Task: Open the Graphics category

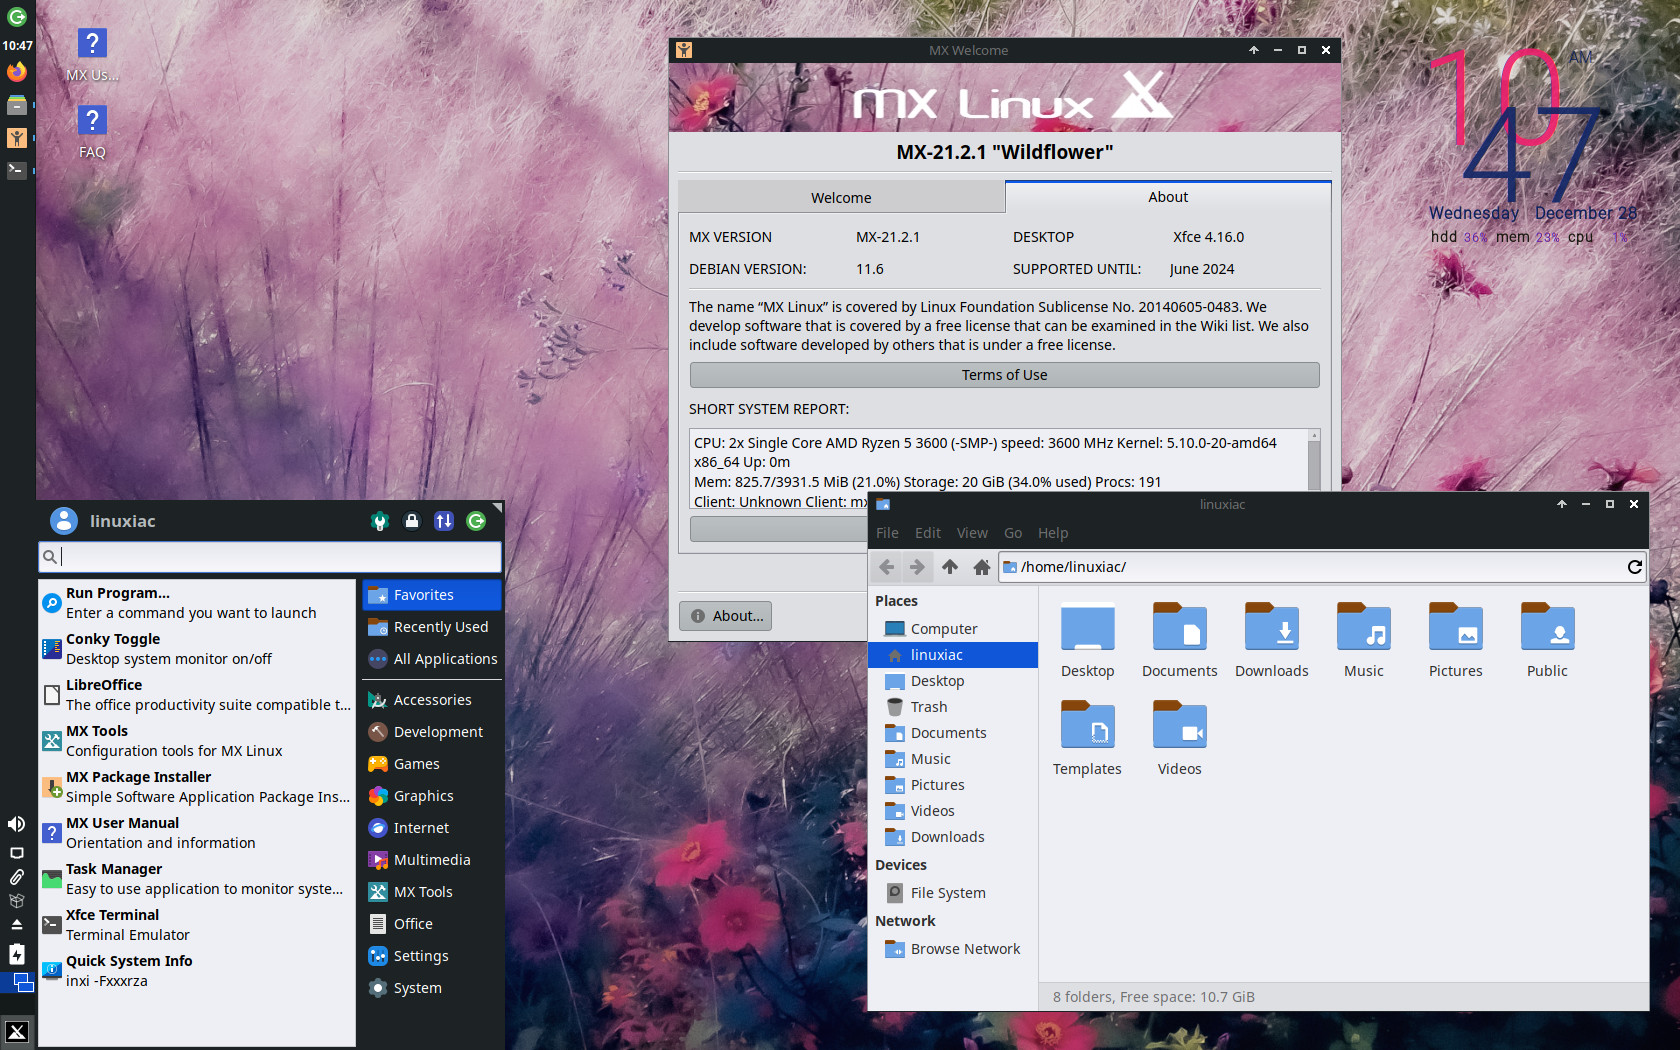Action: [x=432, y=796]
